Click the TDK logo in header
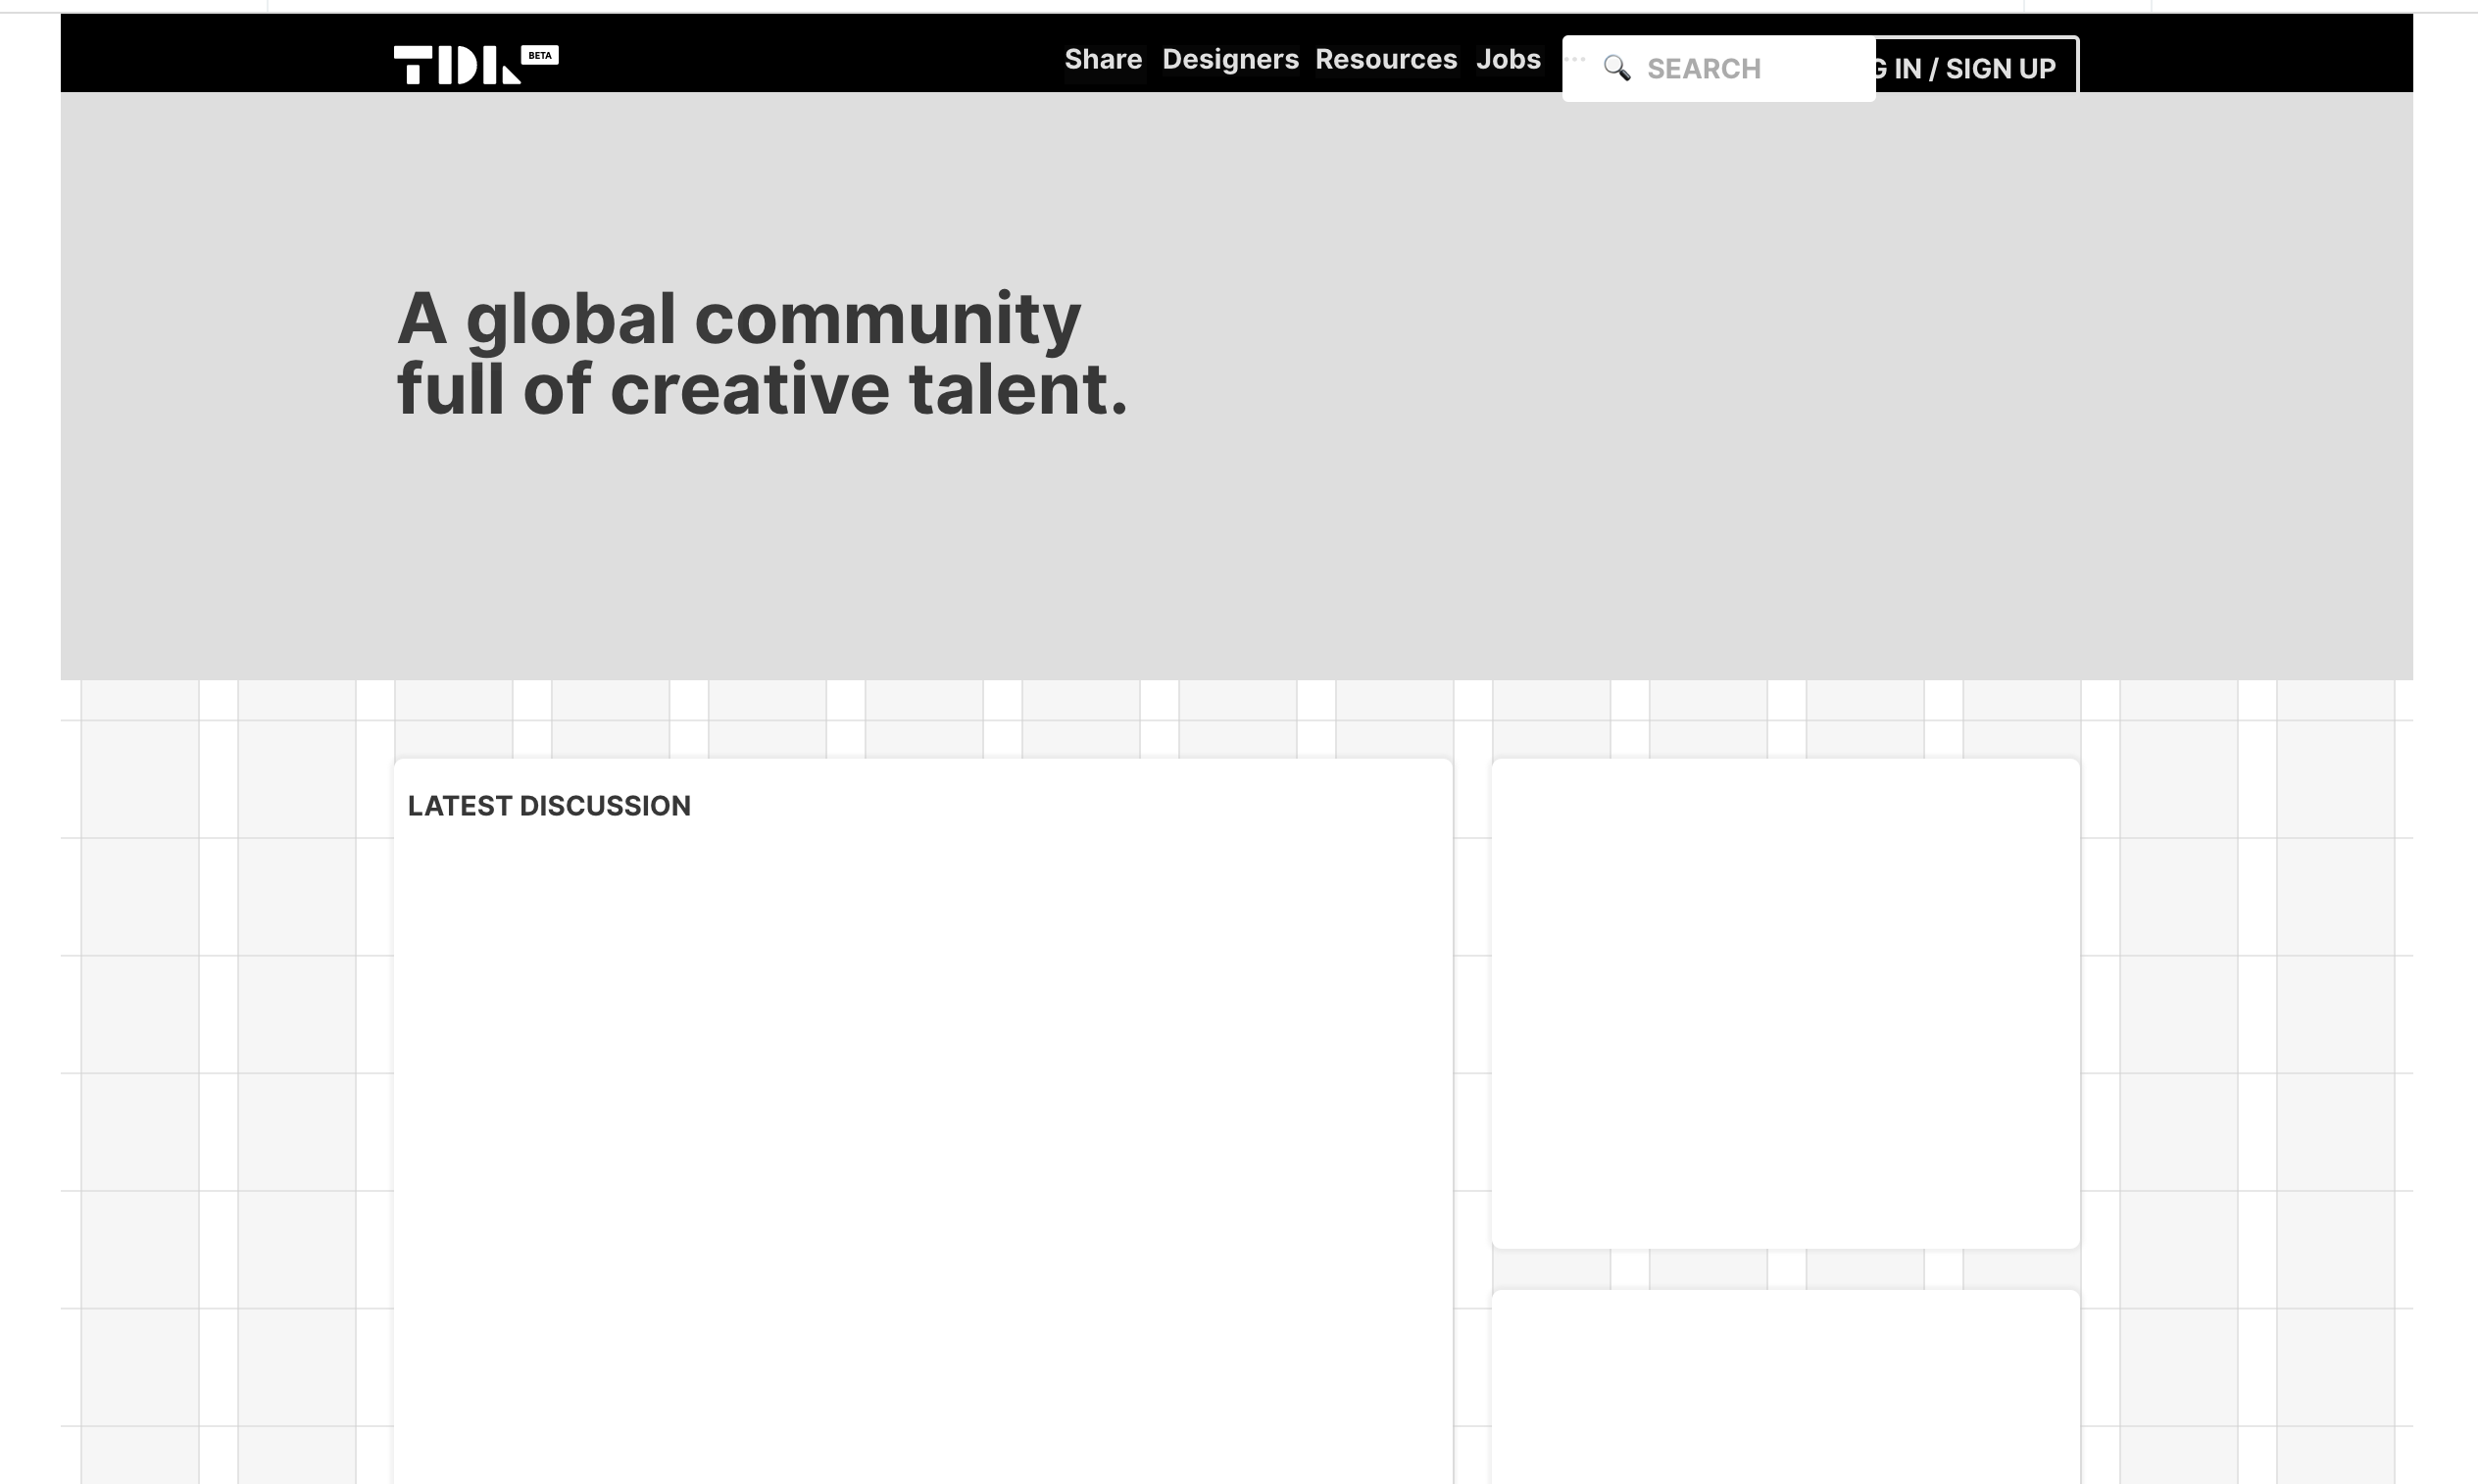The width and height of the screenshot is (2478, 1484). 456,65
